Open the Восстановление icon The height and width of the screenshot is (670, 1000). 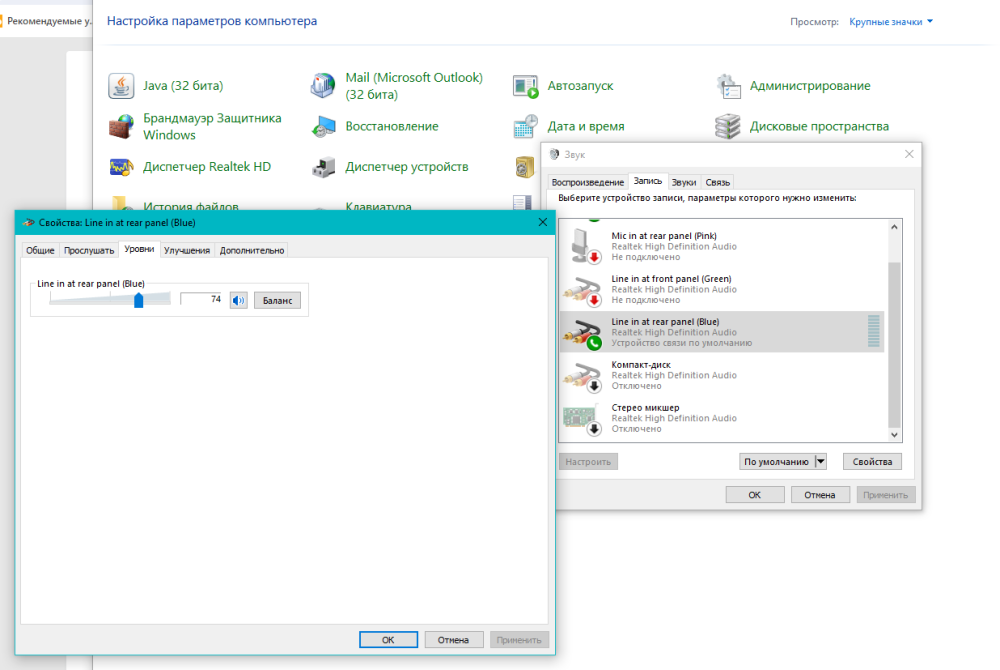tap(323, 126)
